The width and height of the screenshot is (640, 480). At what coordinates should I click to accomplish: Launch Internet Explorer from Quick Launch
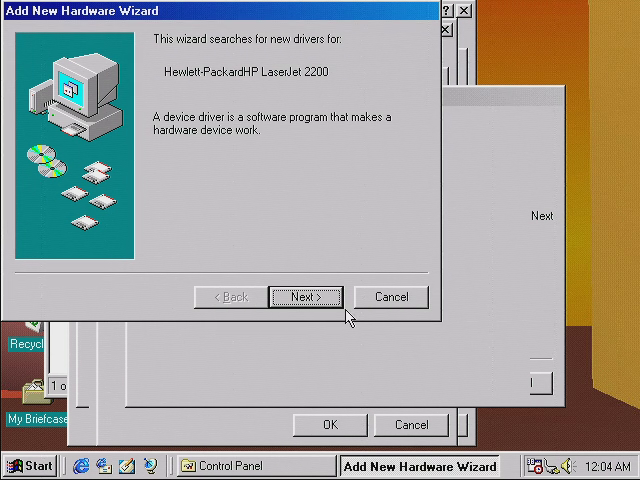pyautogui.click(x=81, y=466)
